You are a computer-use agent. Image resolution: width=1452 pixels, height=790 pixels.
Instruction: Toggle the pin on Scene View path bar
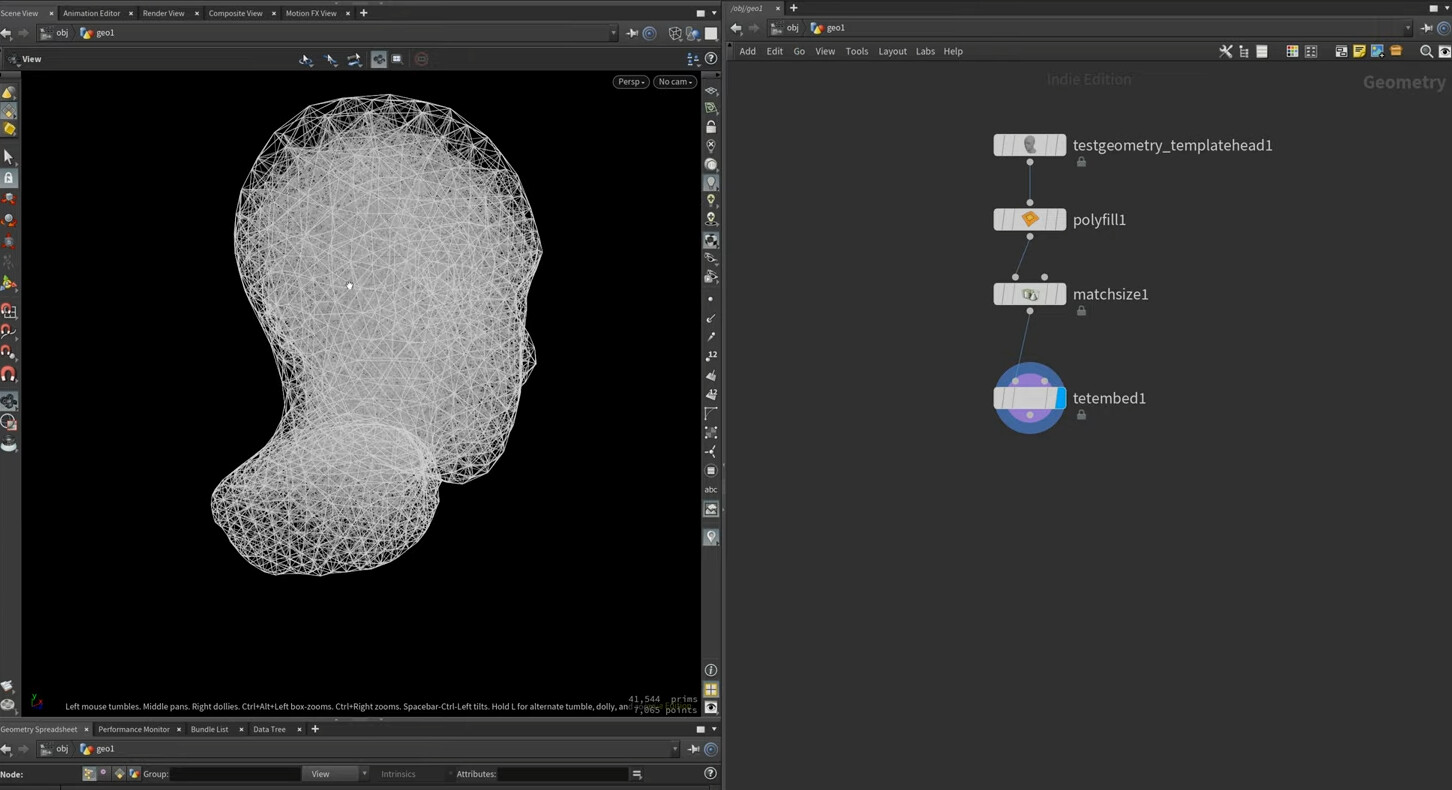click(x=632, y=33)
